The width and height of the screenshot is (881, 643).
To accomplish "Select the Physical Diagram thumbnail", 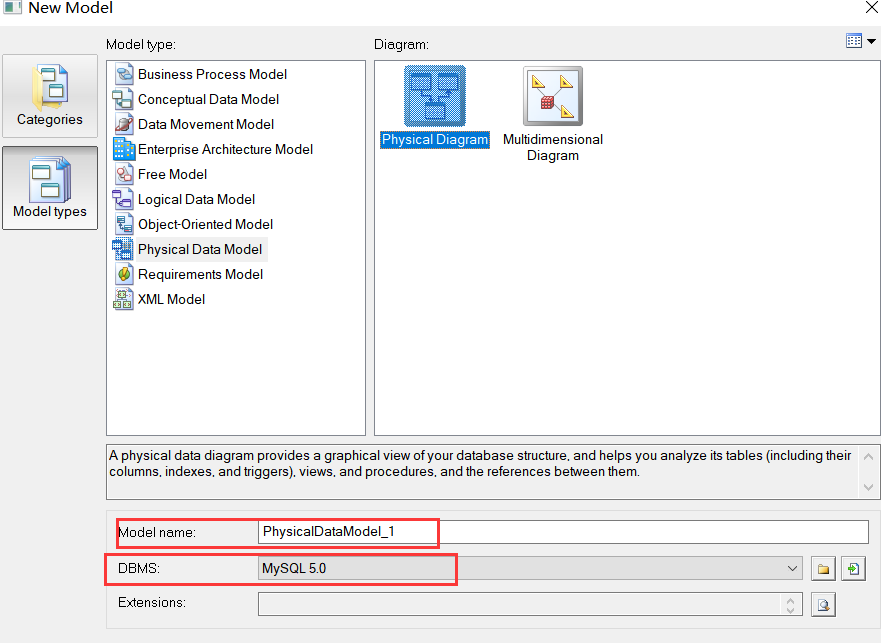I will (434, 97).
